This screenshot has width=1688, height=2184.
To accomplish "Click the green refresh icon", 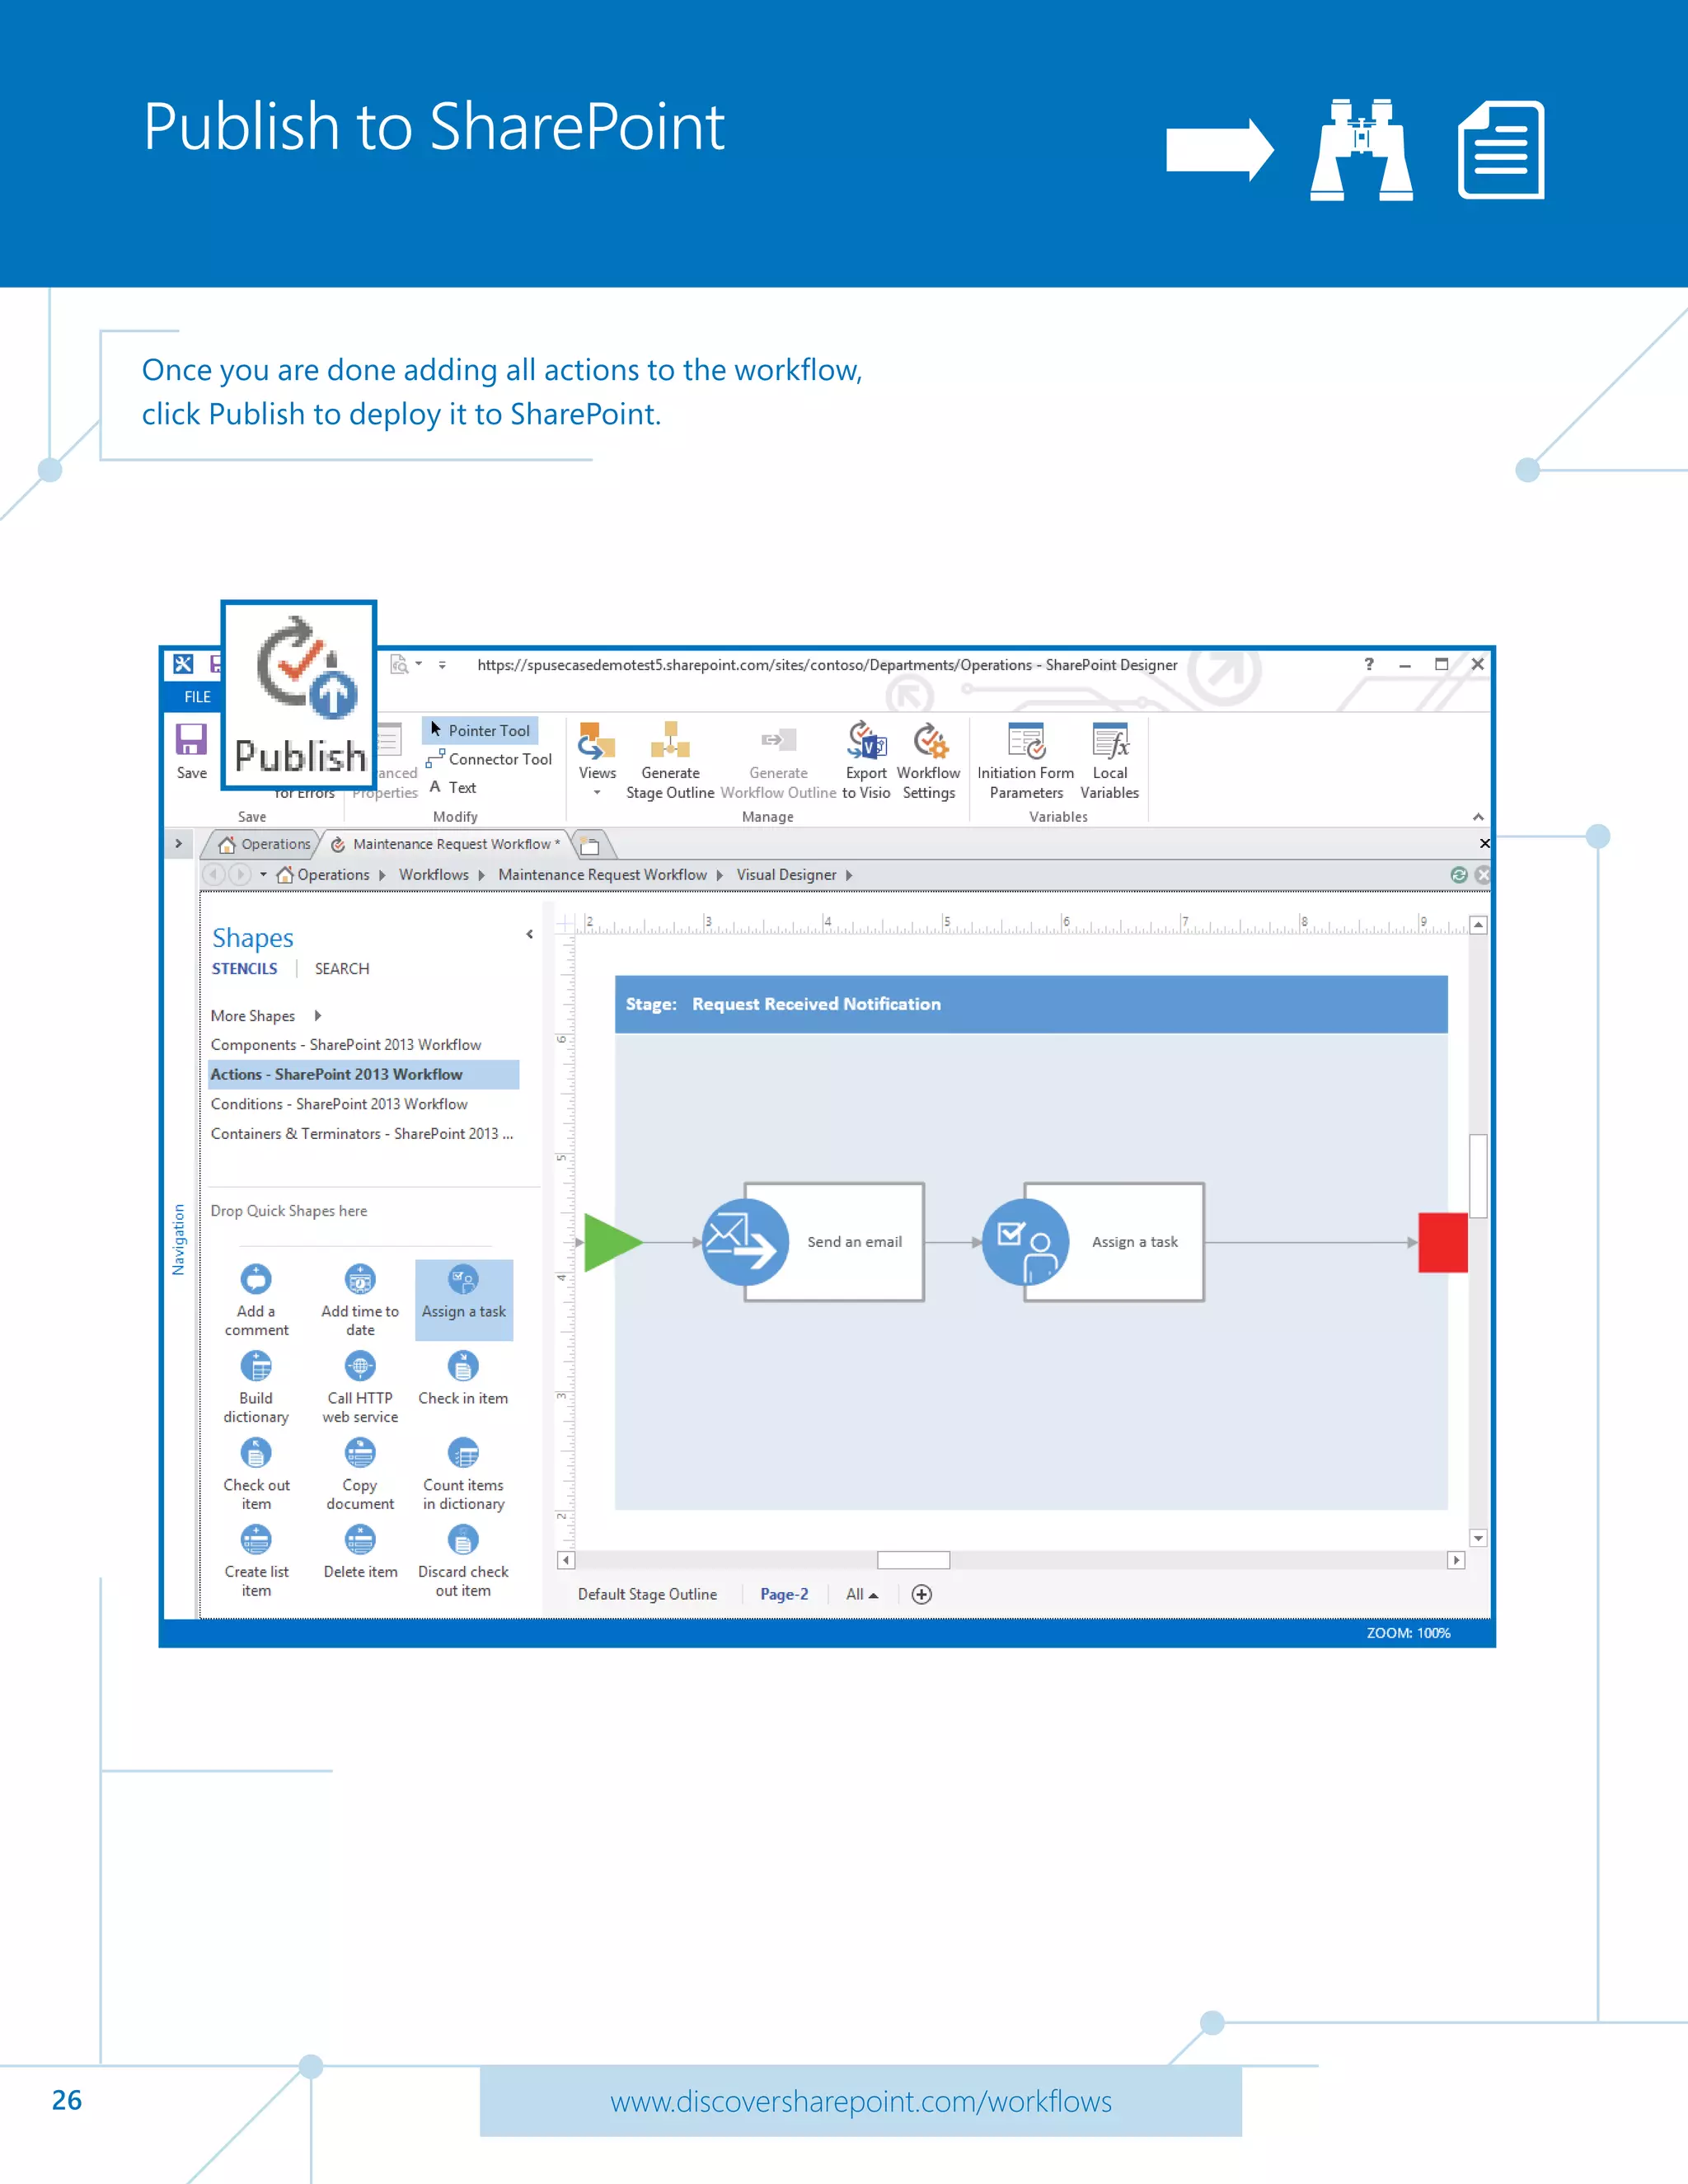I will coord(1459,875).
